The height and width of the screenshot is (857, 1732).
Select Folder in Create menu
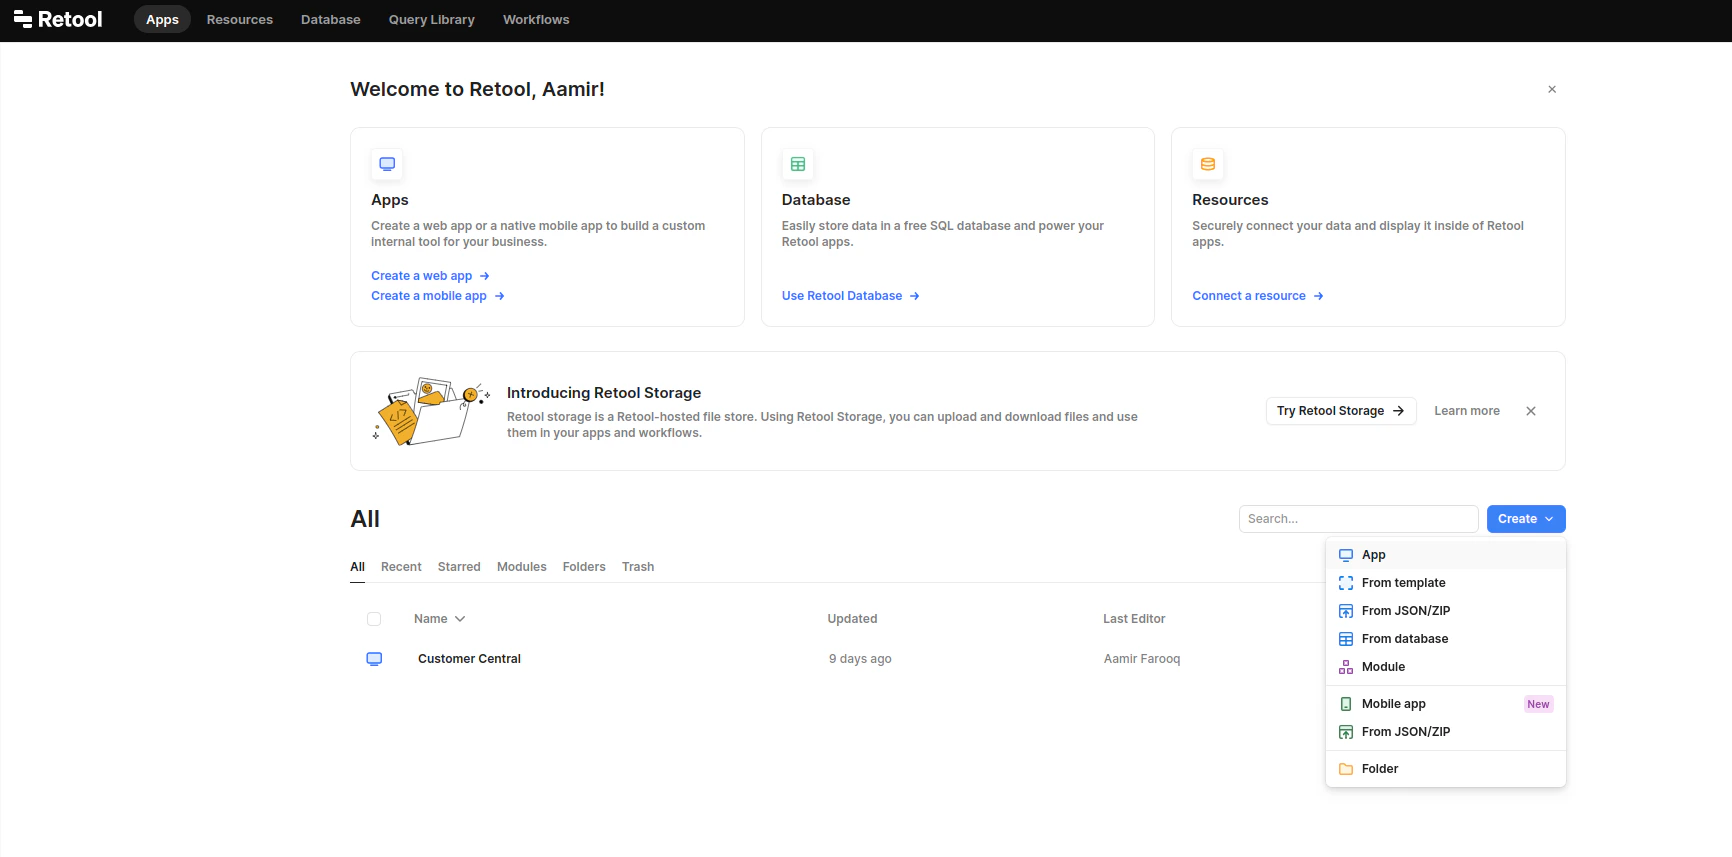(1446, 769)
